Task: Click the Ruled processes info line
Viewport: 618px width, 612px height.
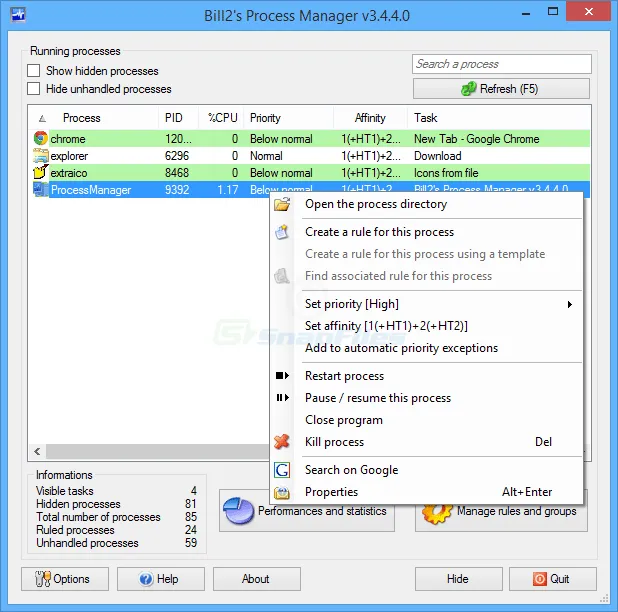Action: tap(116, 530)
